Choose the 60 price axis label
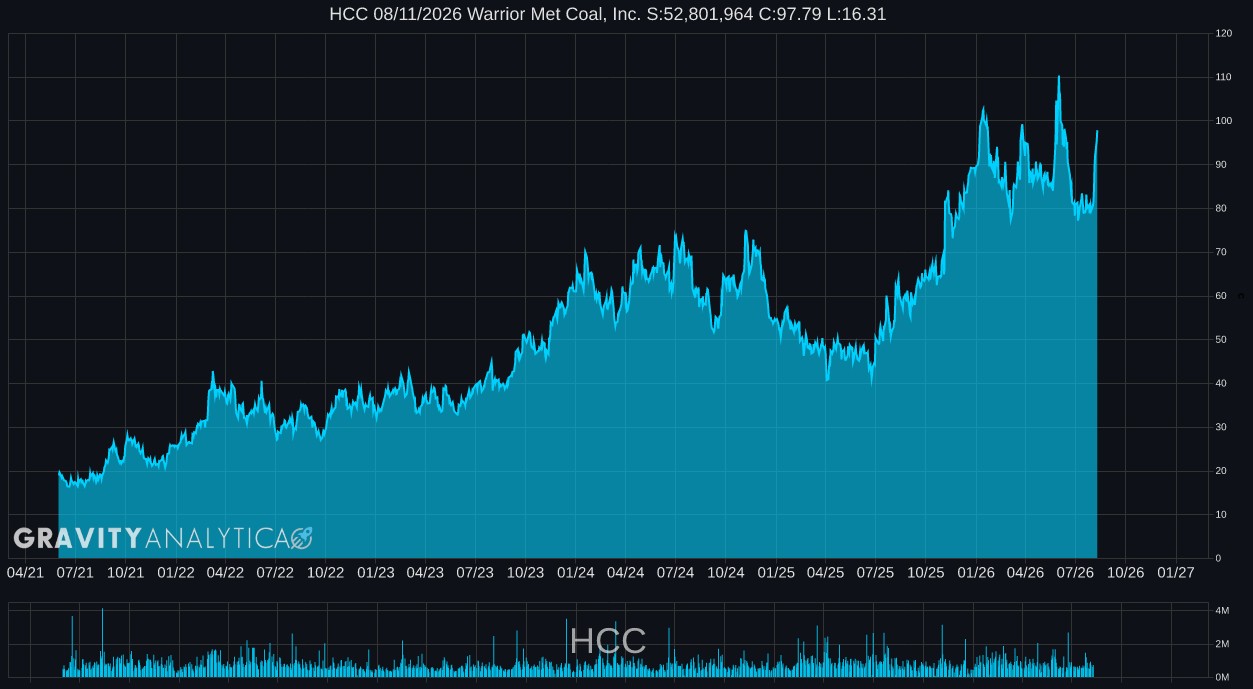1253x689 pixels. 1221,296
